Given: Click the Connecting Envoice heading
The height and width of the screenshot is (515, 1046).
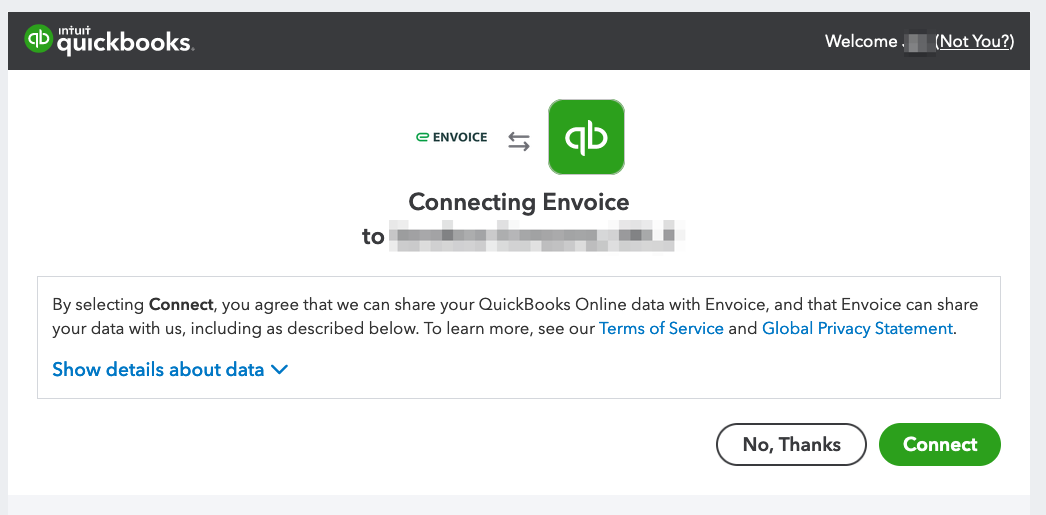Looking at the screenshot, I should point(518,201).
